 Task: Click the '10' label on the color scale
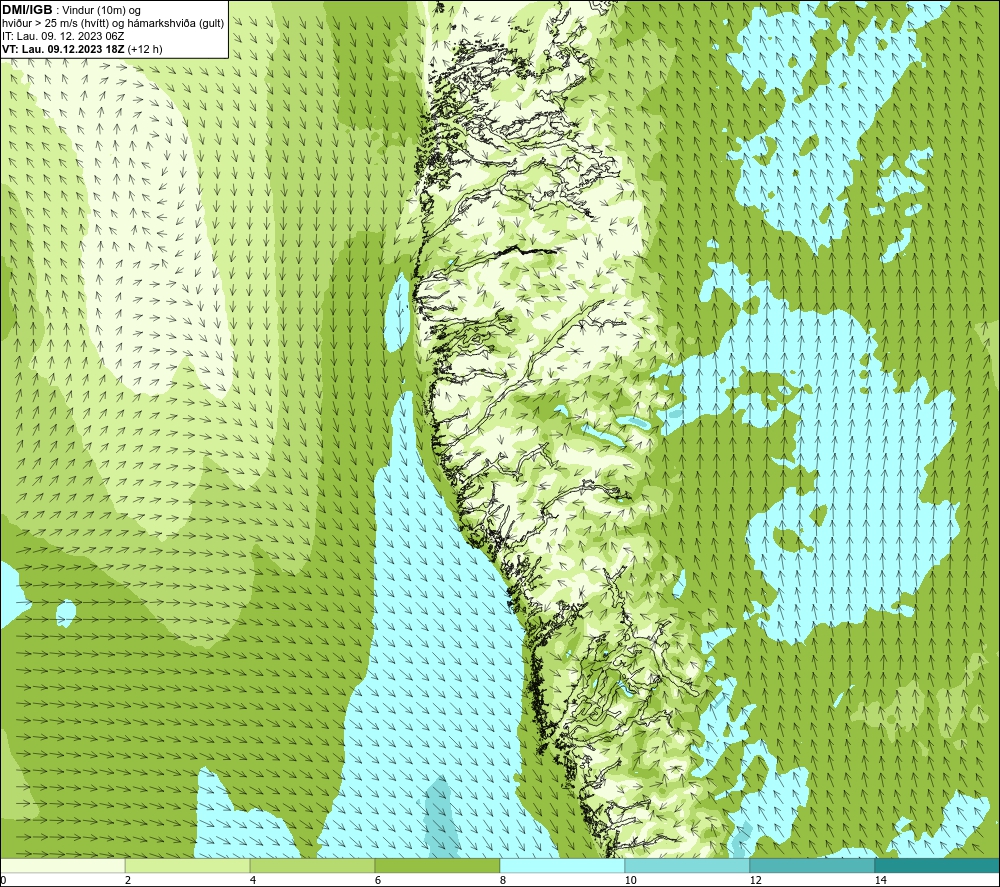tap(630, 880)
